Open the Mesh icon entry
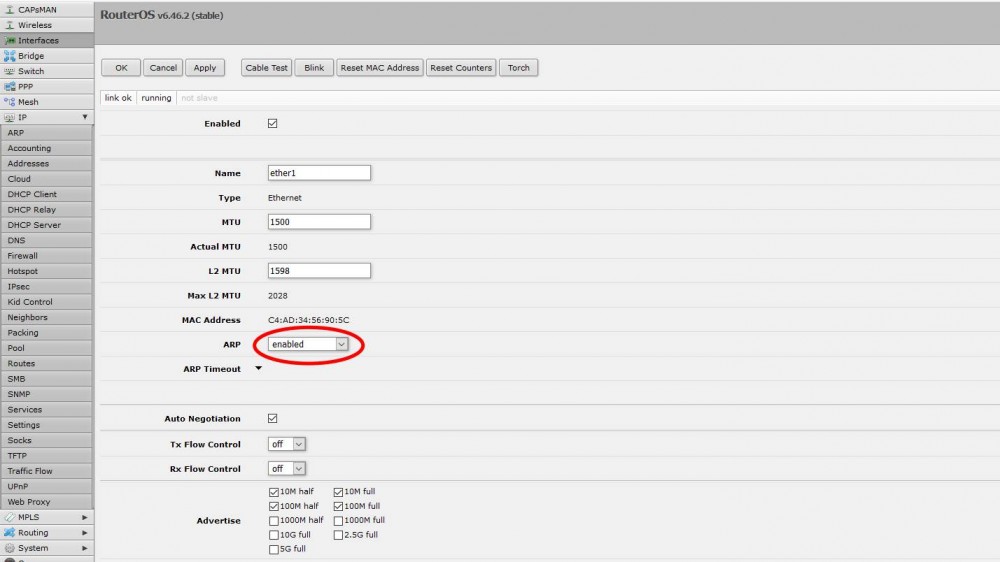Viewport: 1000px width, 562px height. click(10, 102)
